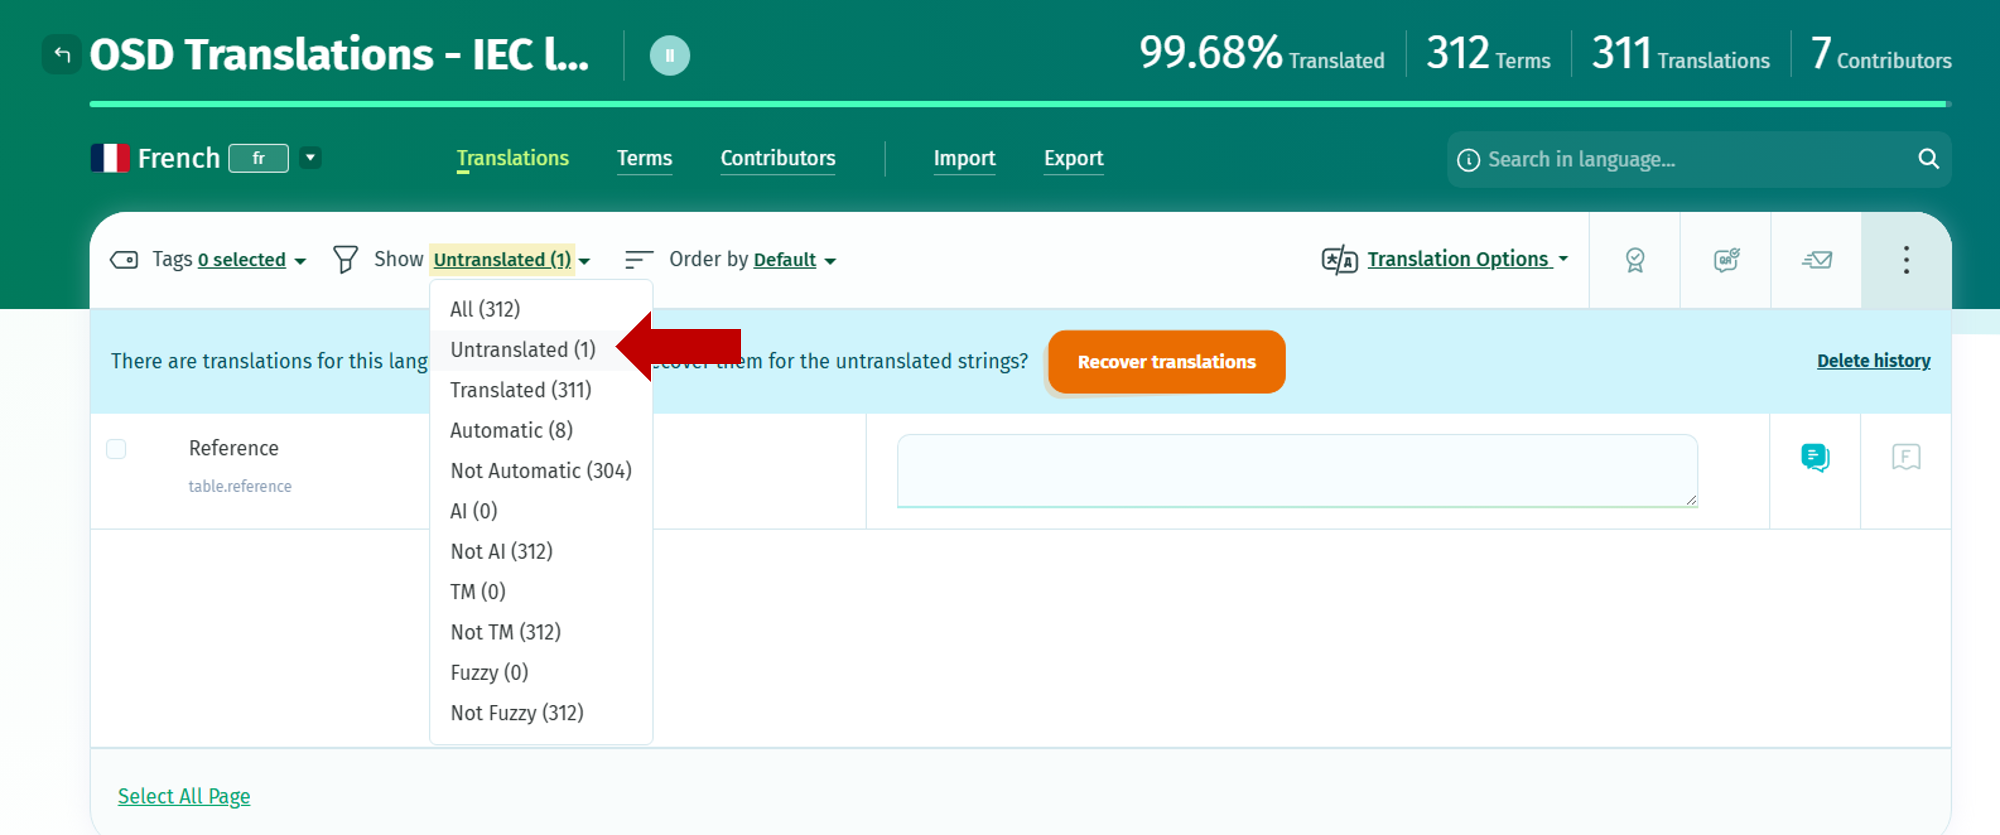Click into the Reference translation text box
This screenshot has height=835, width=2000.
click(1297, 470)
